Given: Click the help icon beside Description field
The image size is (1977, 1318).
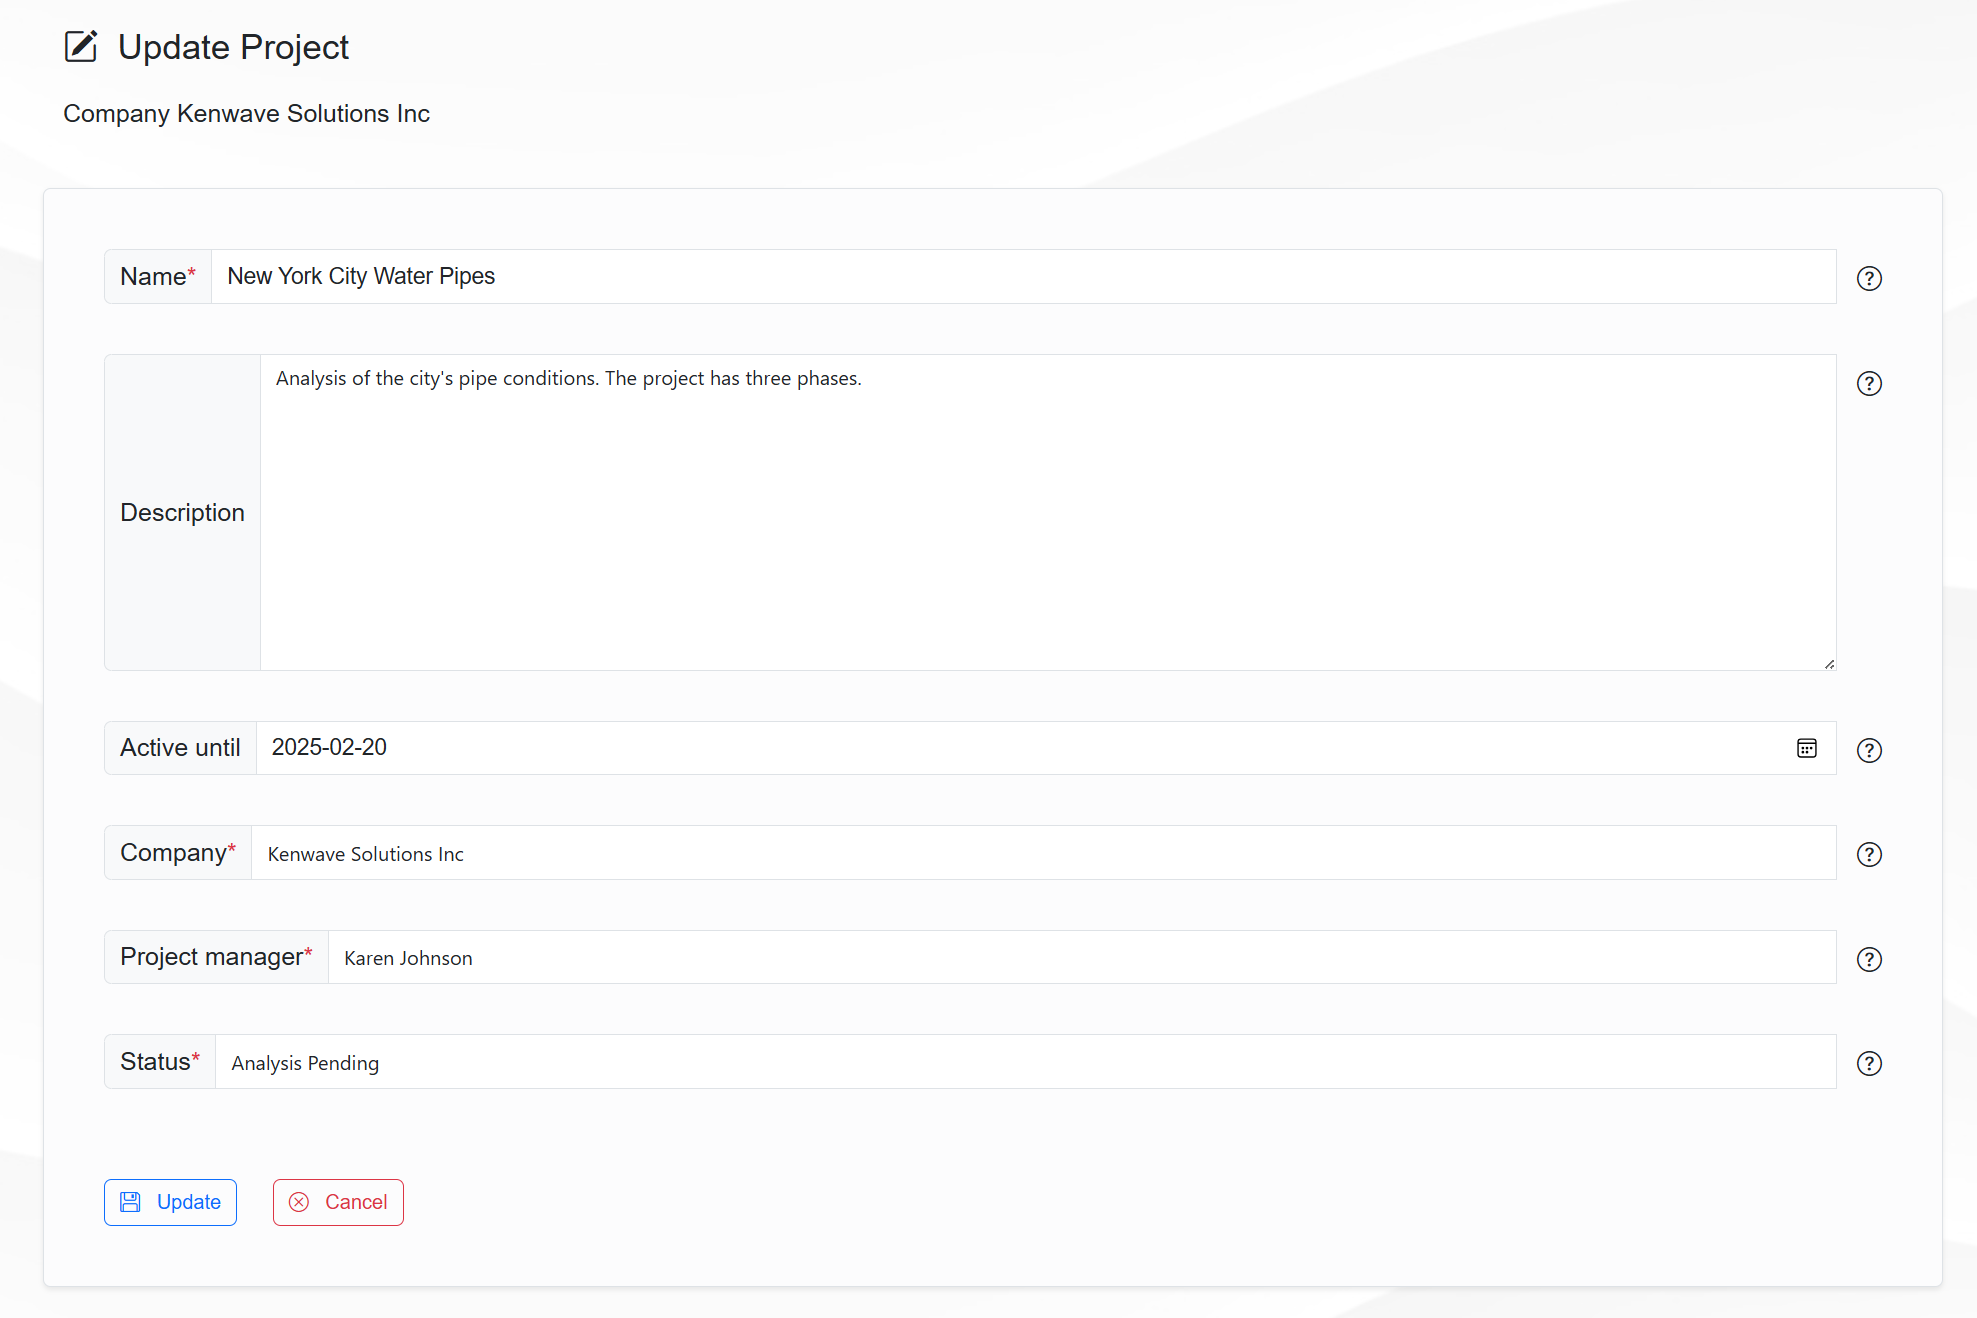Looking at the screenshot, I should click(1868, 383).
